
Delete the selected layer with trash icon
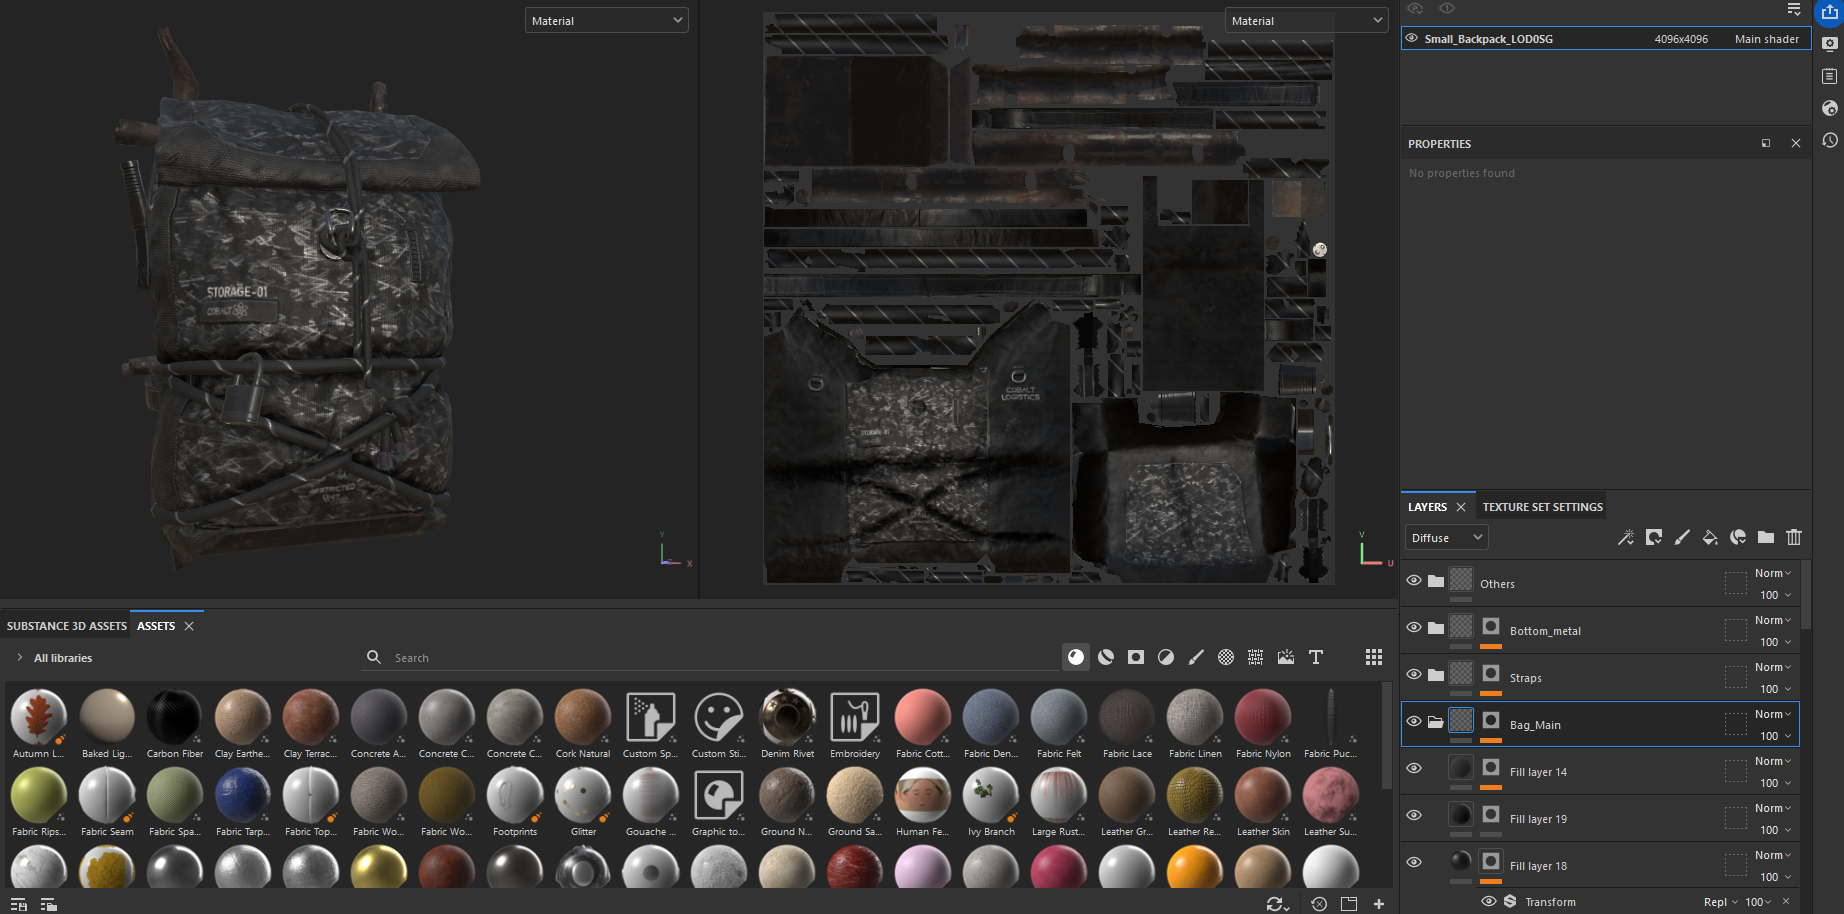tap(1794, 537)
